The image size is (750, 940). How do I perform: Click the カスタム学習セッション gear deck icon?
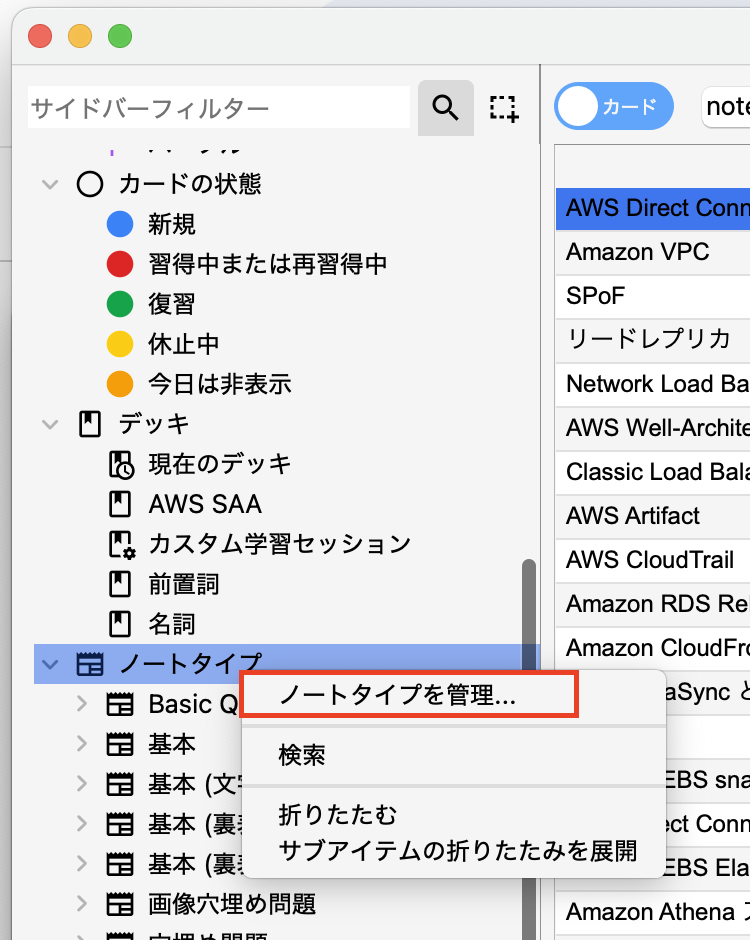pyautogui.click(x=120, y=544)
